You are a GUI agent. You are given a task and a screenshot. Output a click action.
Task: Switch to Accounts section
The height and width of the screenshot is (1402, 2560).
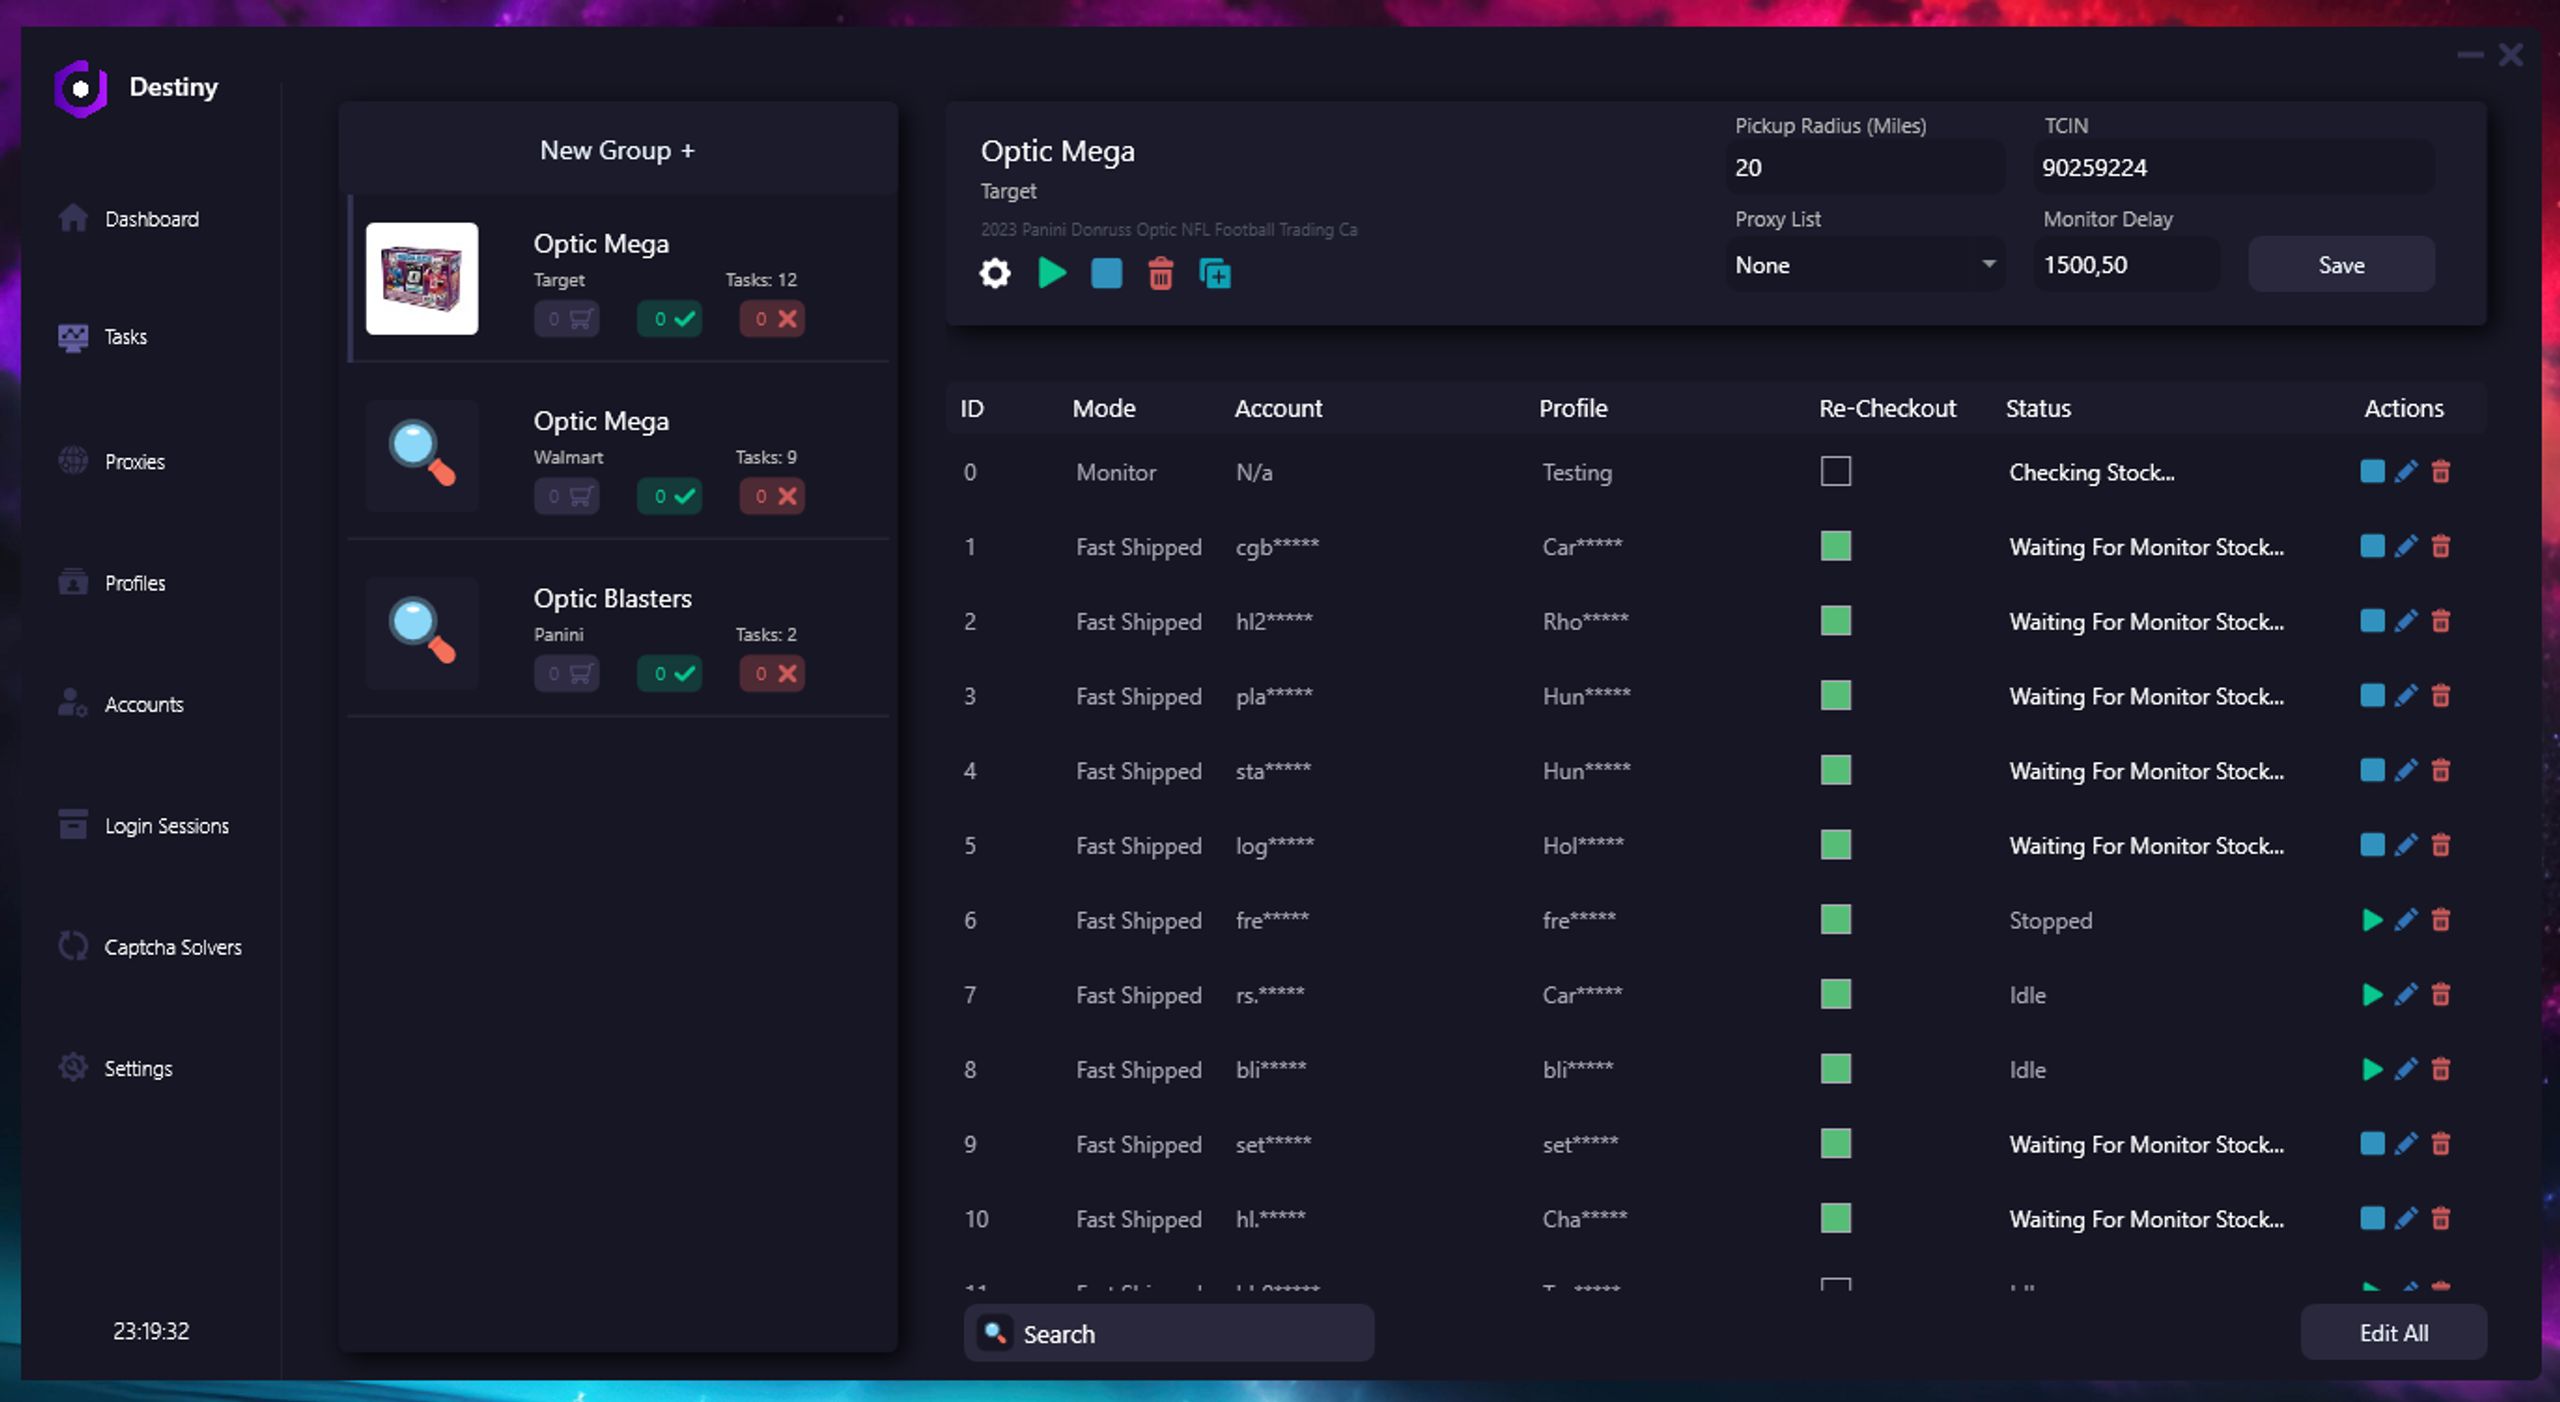121,704
